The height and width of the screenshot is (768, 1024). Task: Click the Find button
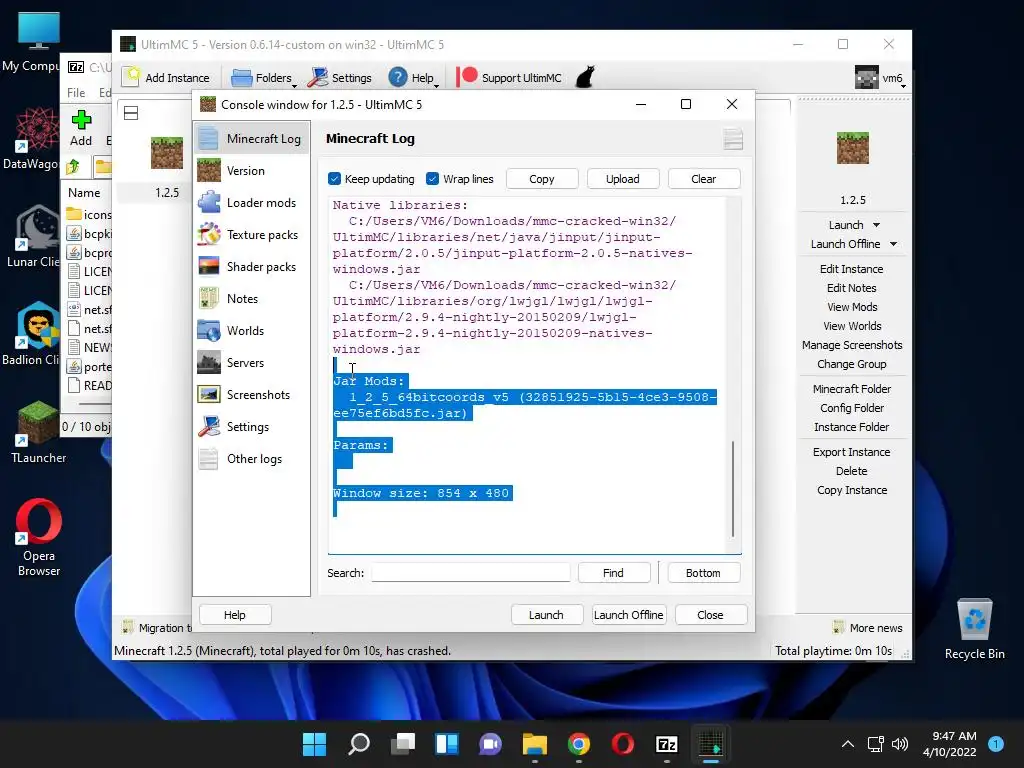pyautogui.click(x=614, y=573)
